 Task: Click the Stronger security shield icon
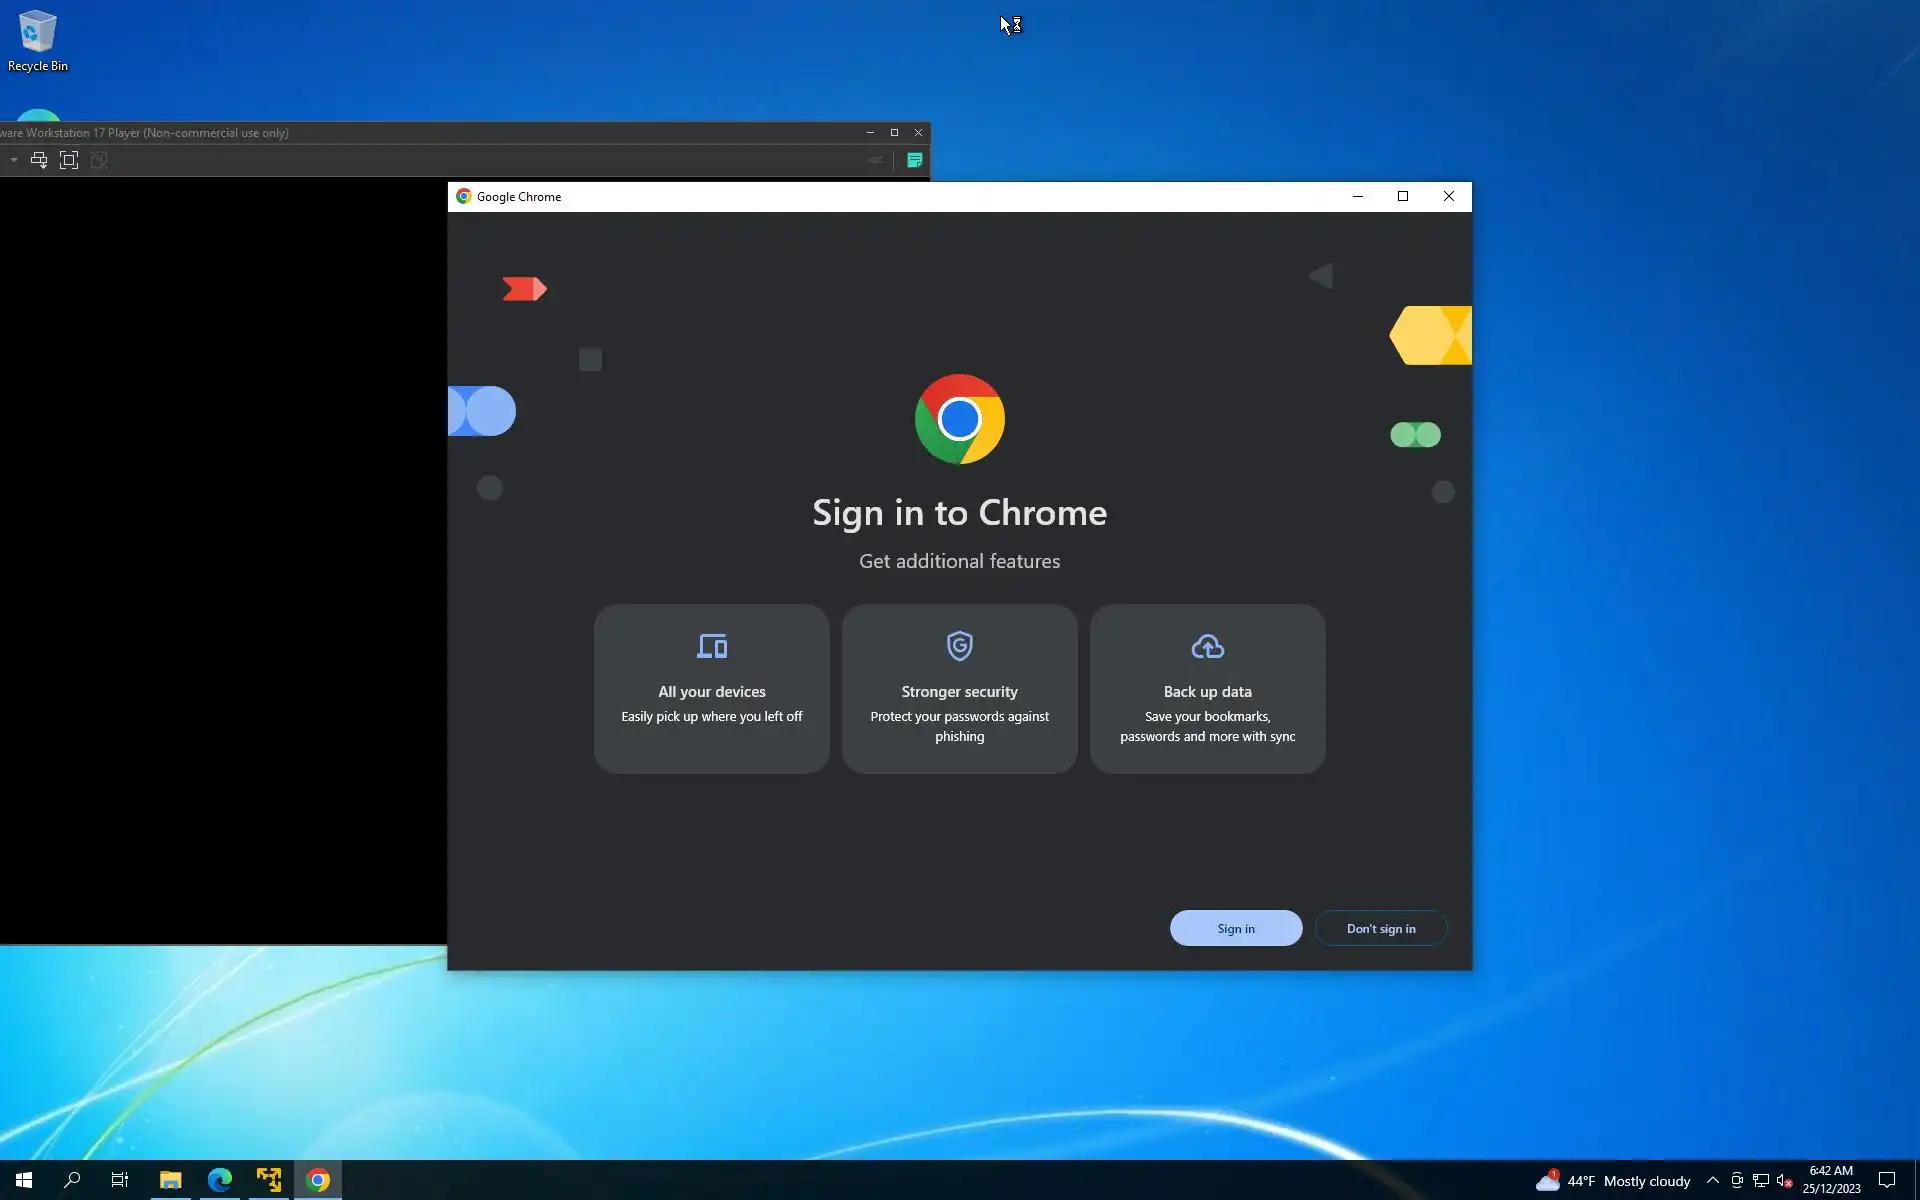(x=959, y=646)
